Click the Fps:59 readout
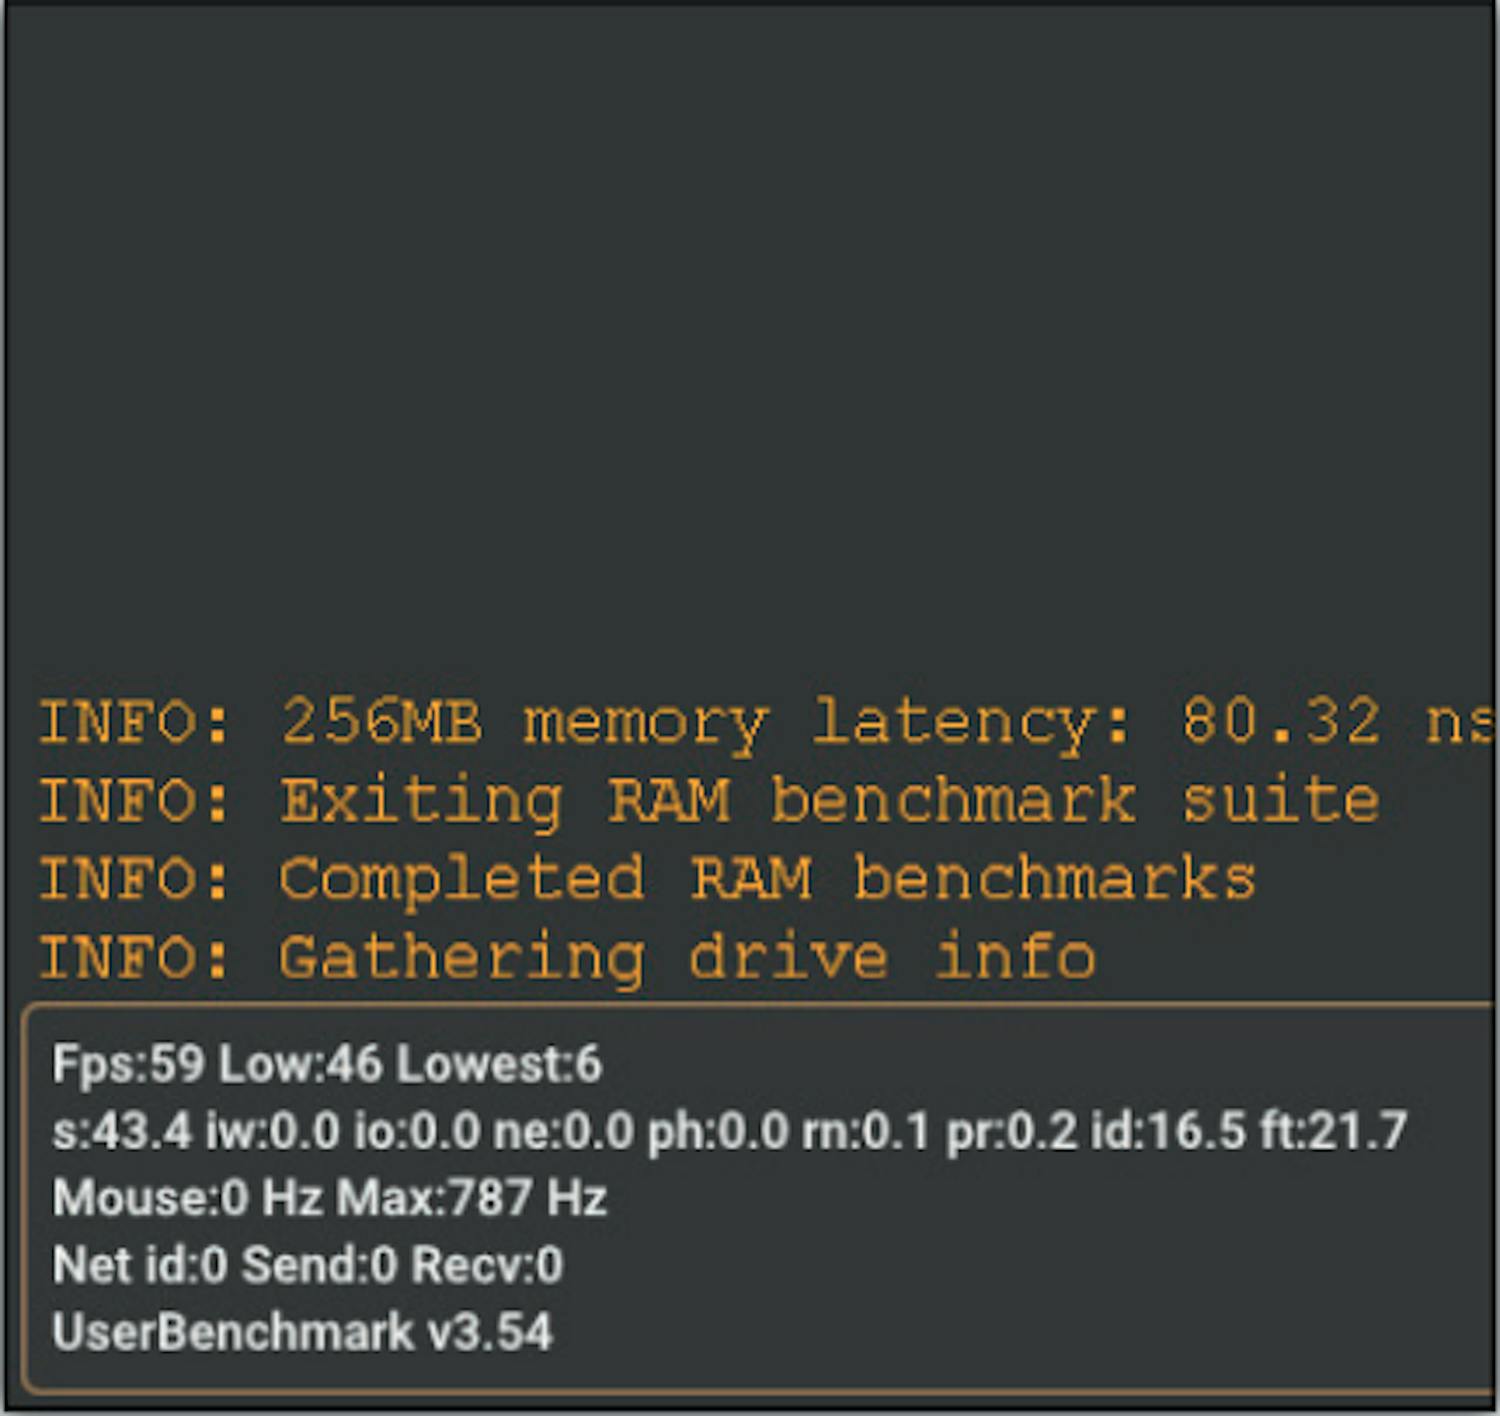 pos(128,1064)
